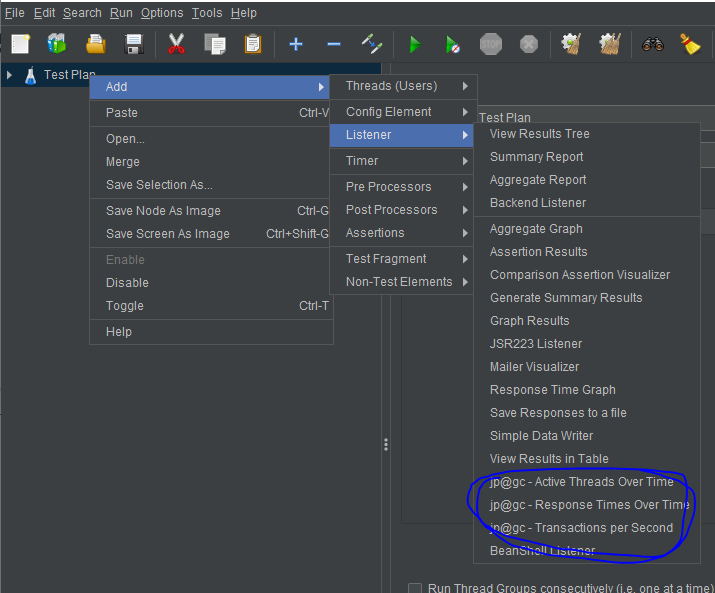Click the Copy icon in toolbar
715x593 pixels.
[215, 44]
